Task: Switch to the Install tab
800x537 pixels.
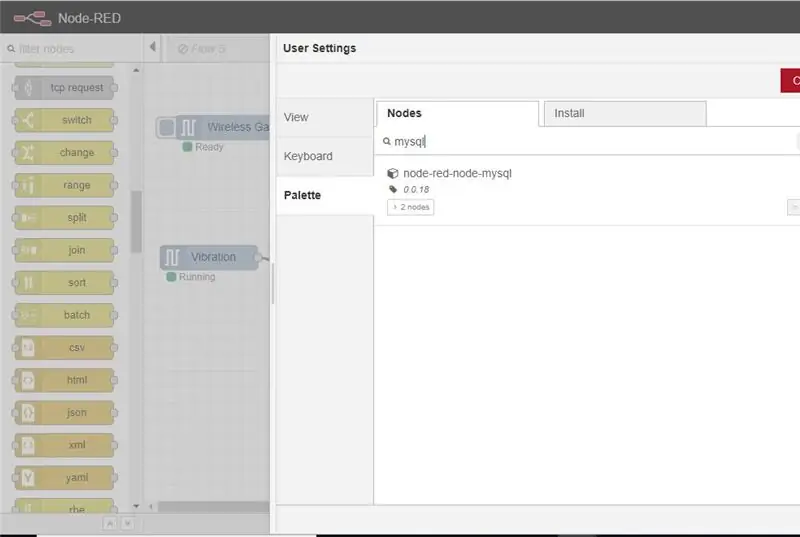Action: point(625,113)
